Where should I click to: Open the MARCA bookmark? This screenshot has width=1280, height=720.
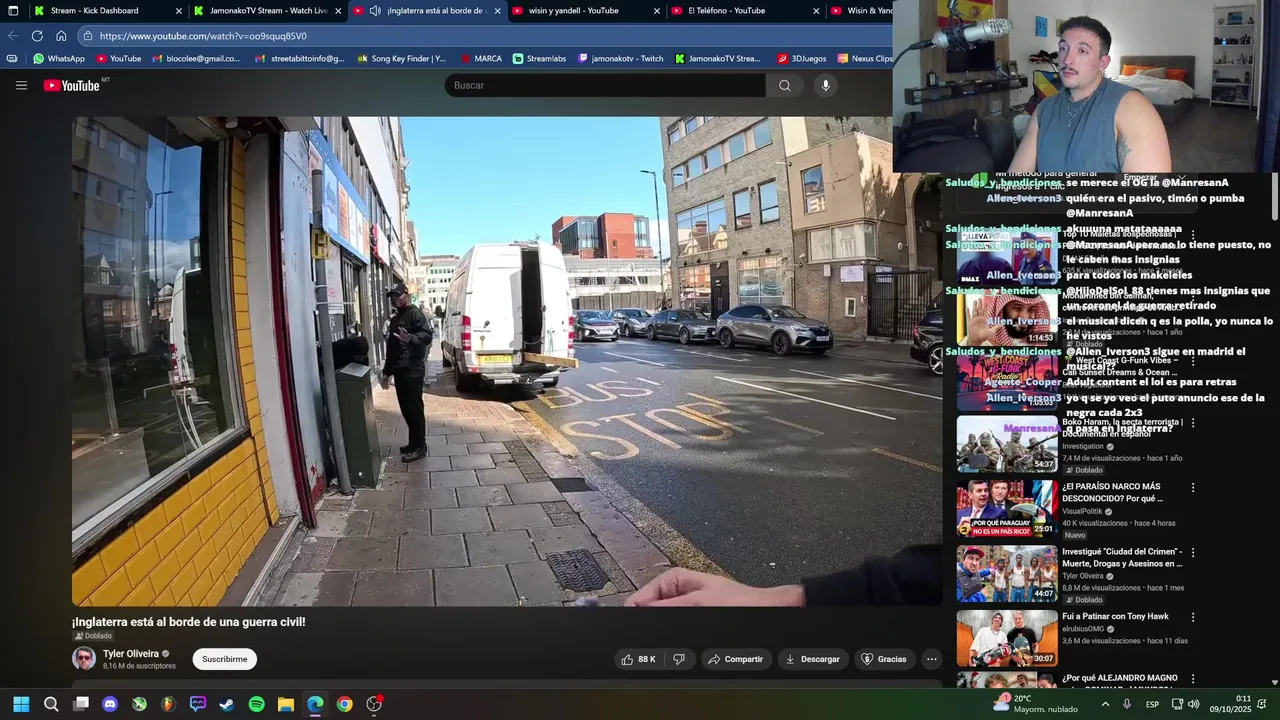tap(479, 59)
